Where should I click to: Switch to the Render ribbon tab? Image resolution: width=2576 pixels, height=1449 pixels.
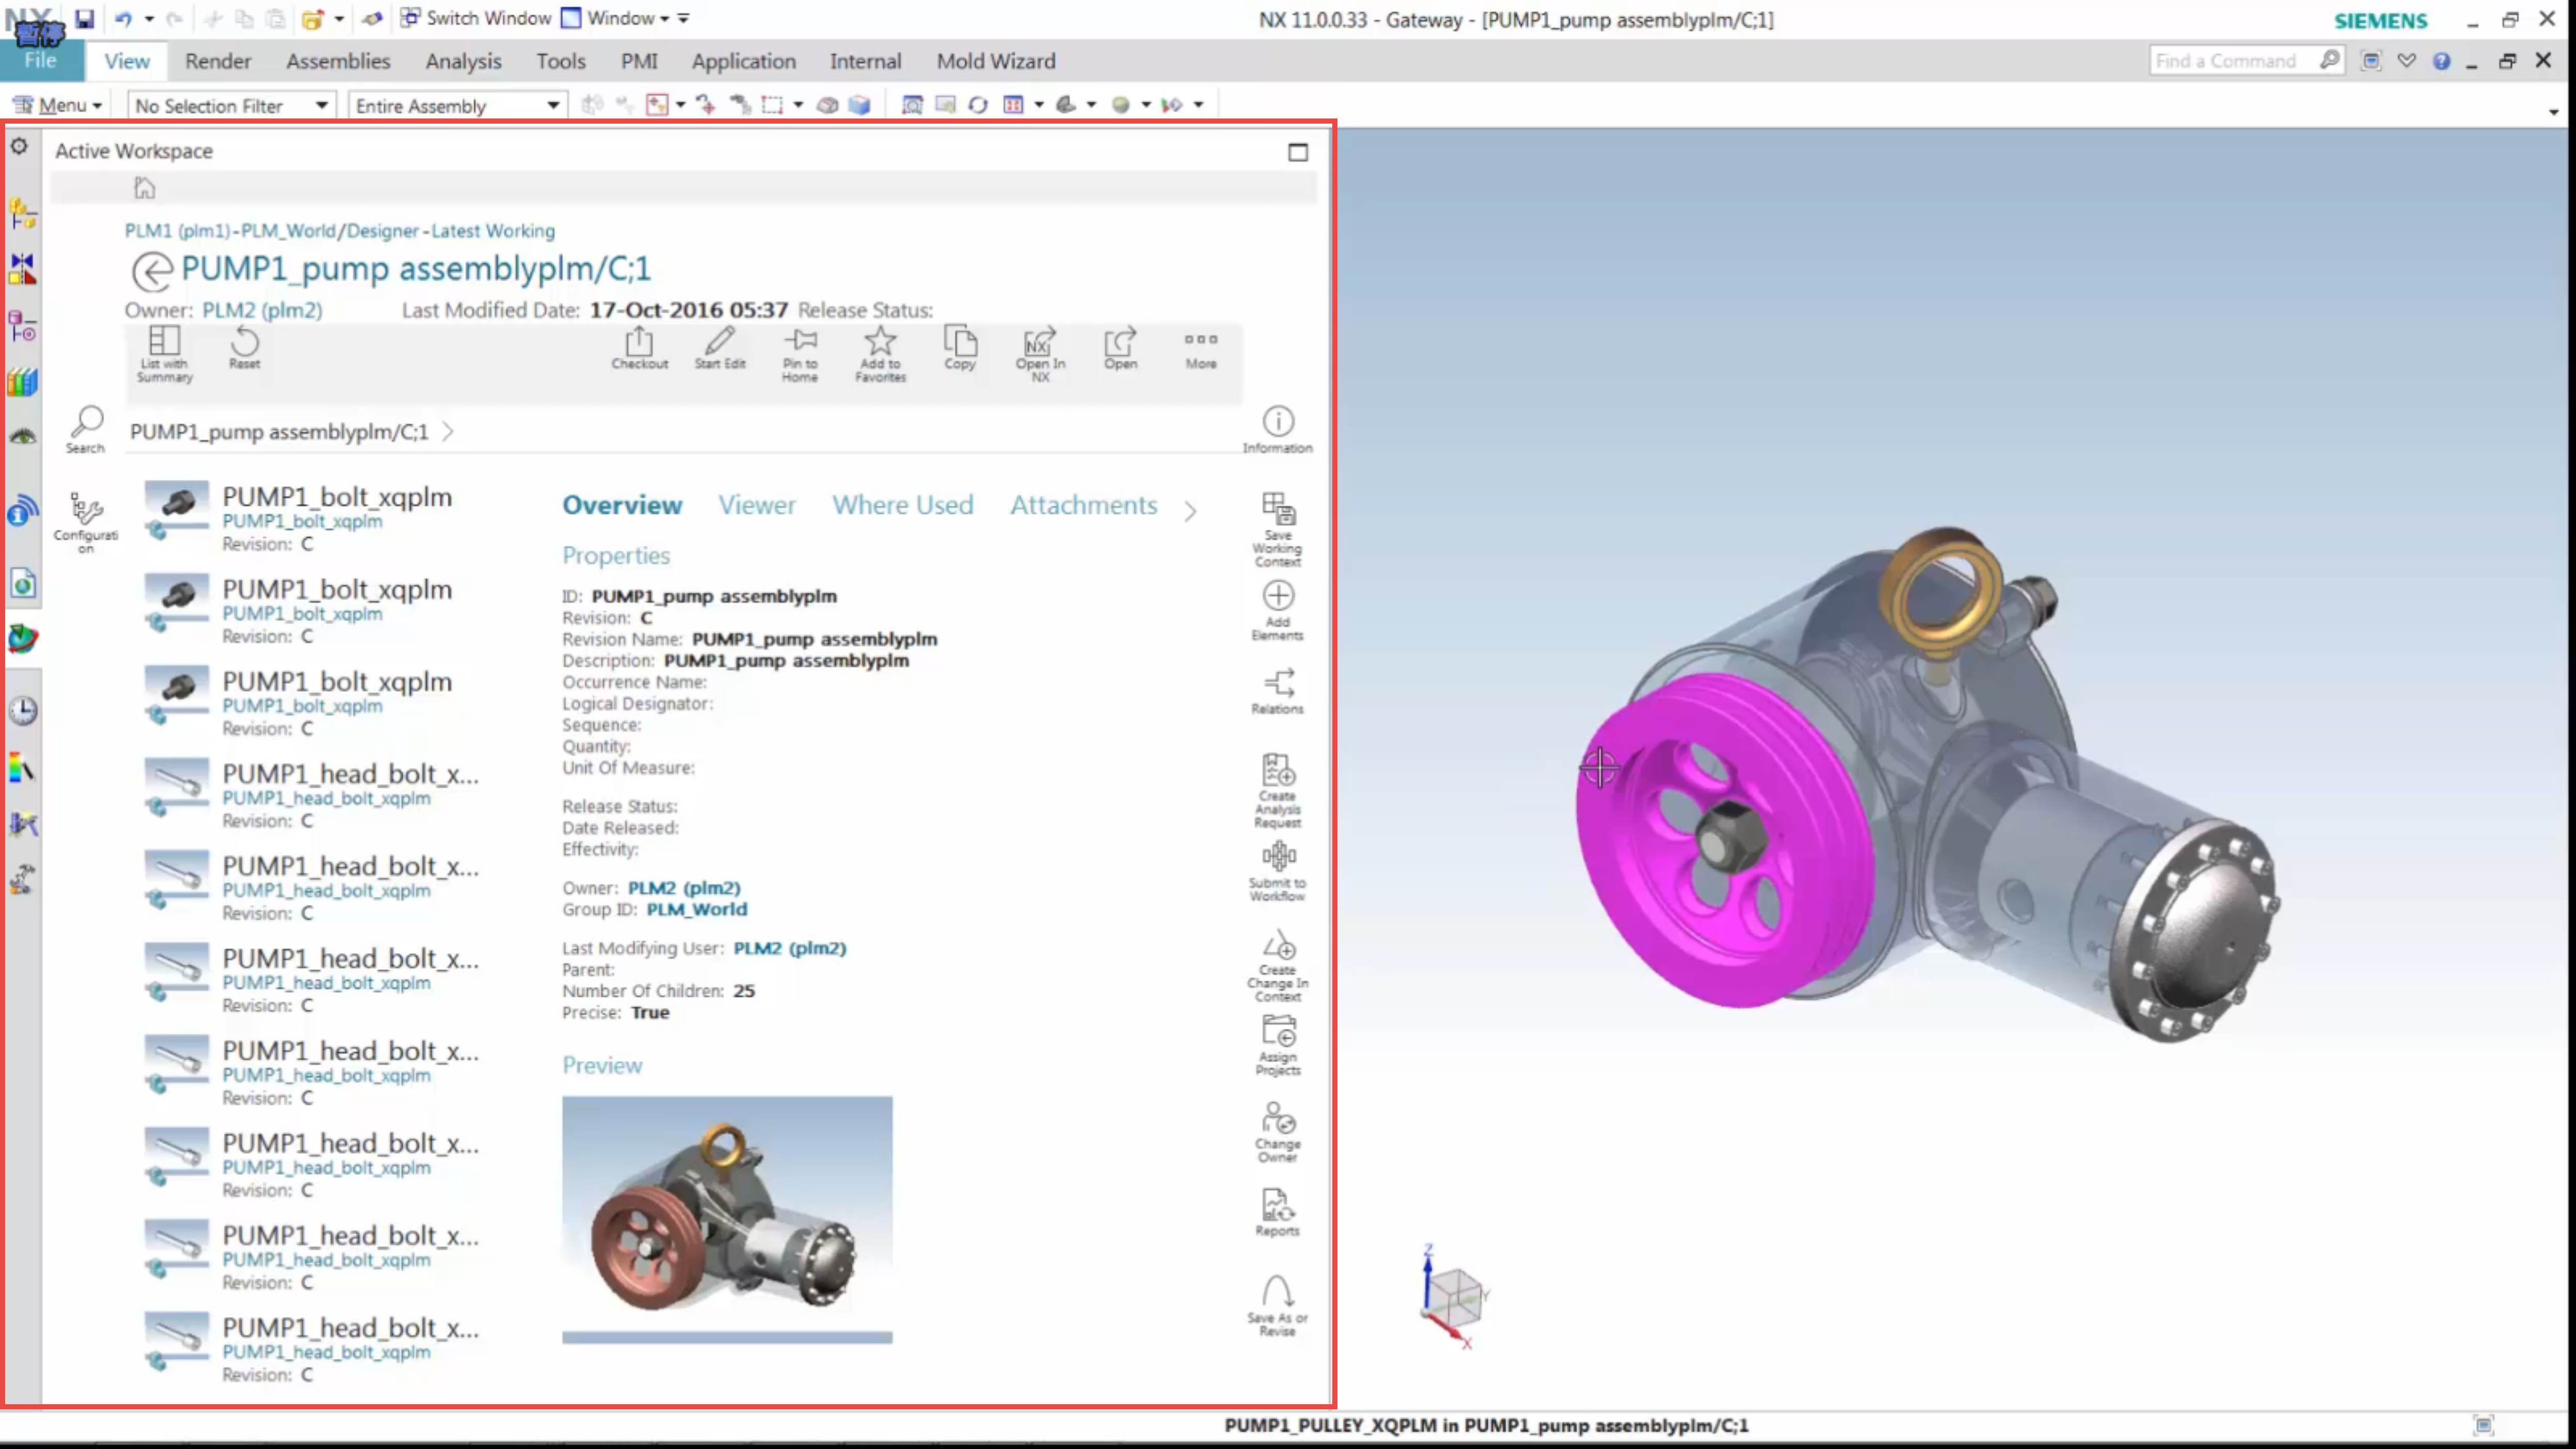[x=218, y=61]
